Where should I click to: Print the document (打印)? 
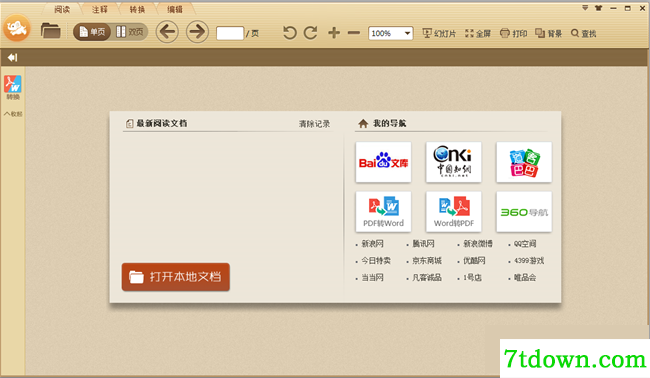point(514,33)
